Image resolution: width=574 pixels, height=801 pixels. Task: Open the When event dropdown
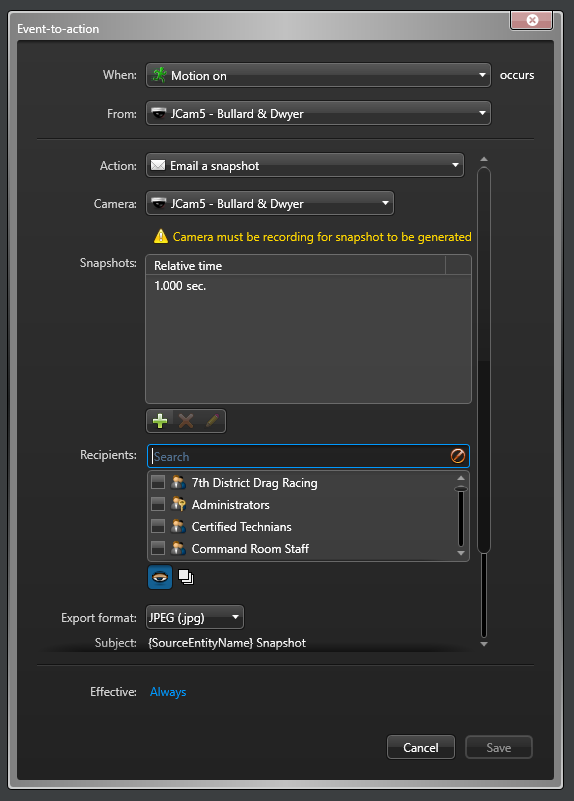[318, 75]
